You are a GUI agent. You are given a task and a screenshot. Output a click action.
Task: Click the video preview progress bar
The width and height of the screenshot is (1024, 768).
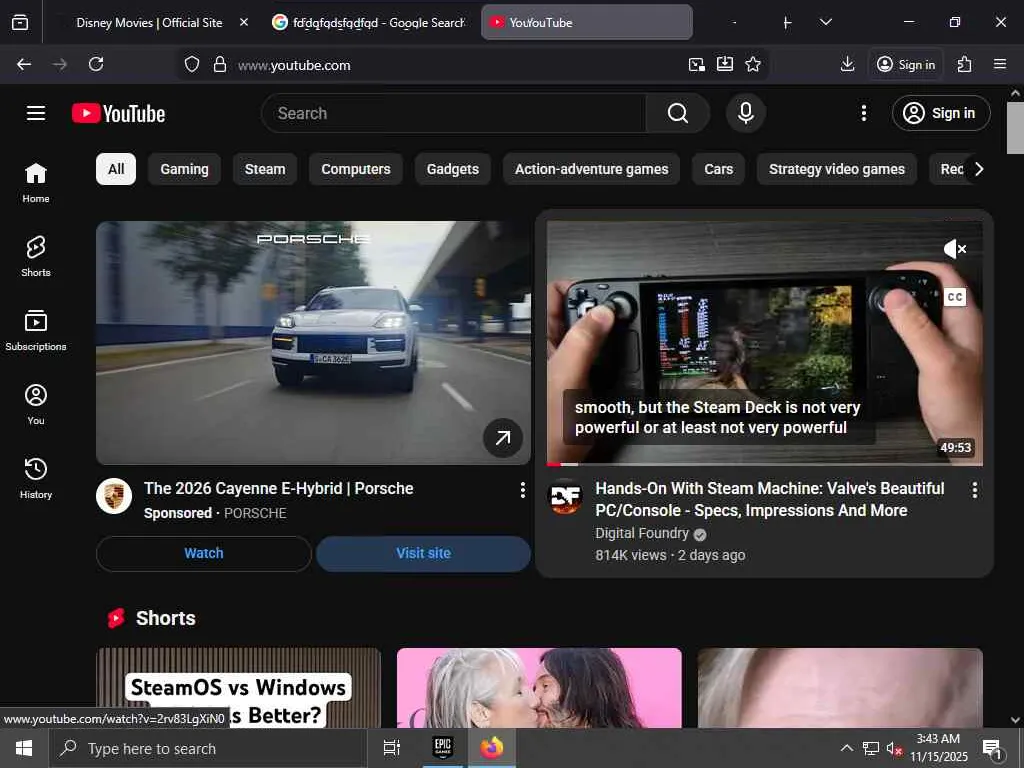(x=764, y=464)
